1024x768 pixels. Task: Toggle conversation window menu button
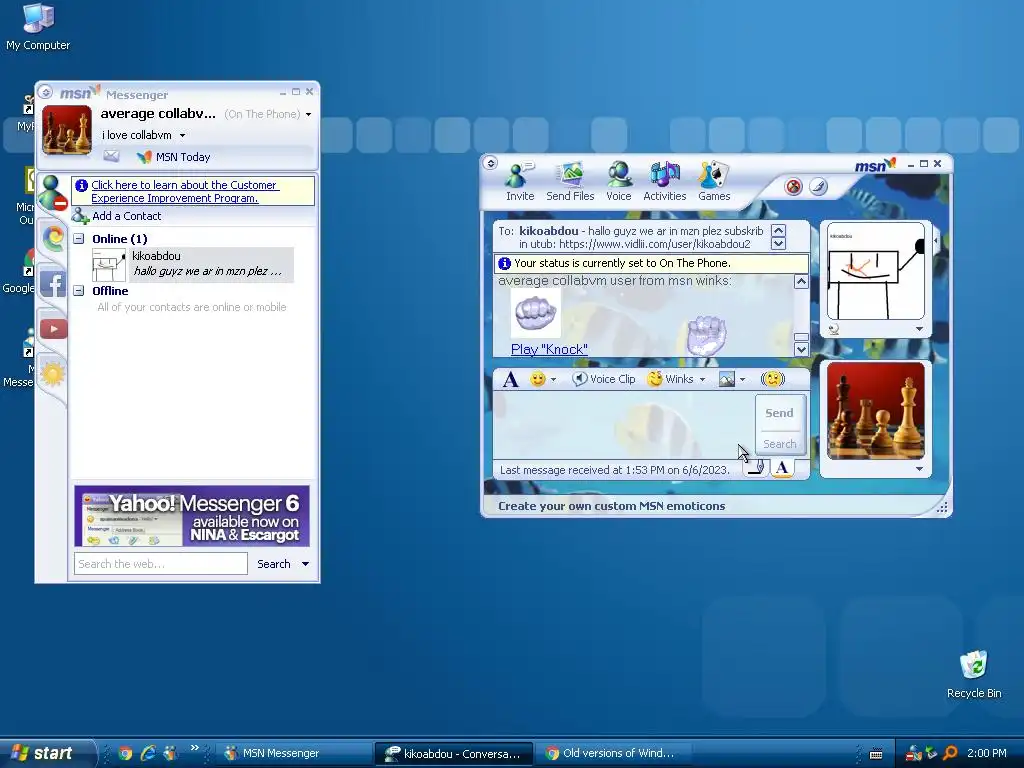490,163
